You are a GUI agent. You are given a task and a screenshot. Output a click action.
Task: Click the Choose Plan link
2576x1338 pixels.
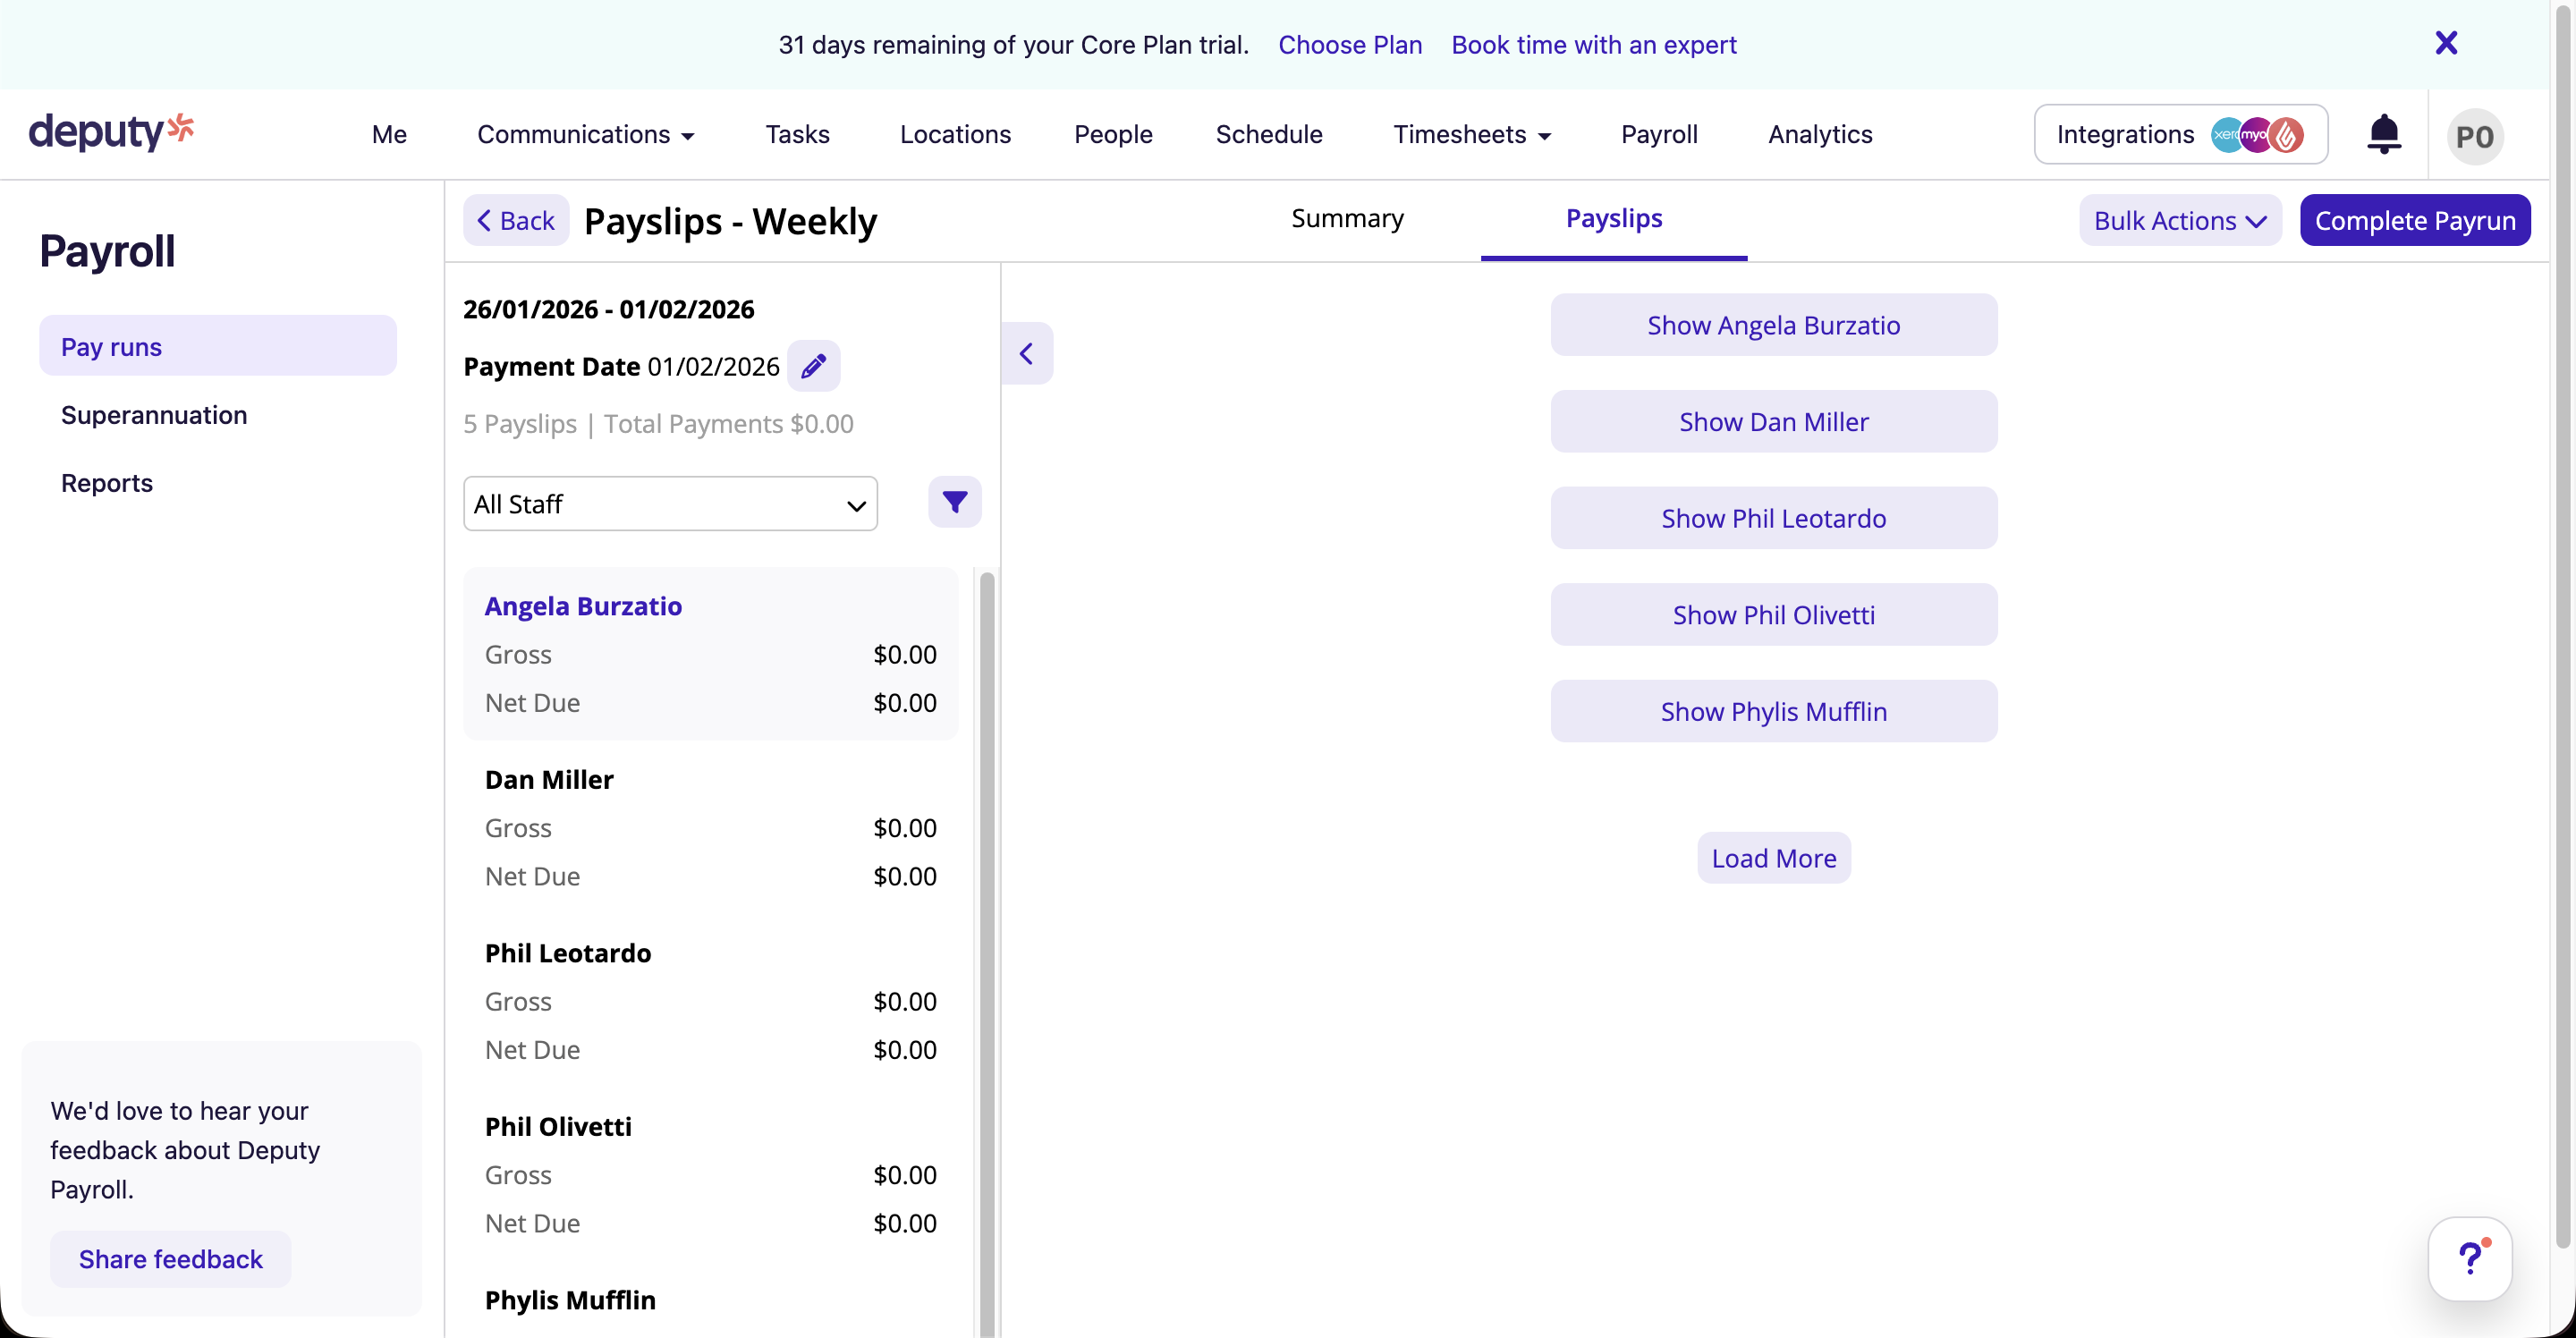point(1350,44)
